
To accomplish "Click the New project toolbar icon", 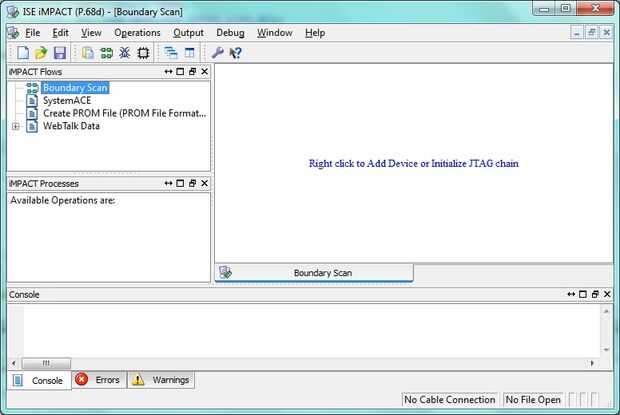I will click(23, 53).
